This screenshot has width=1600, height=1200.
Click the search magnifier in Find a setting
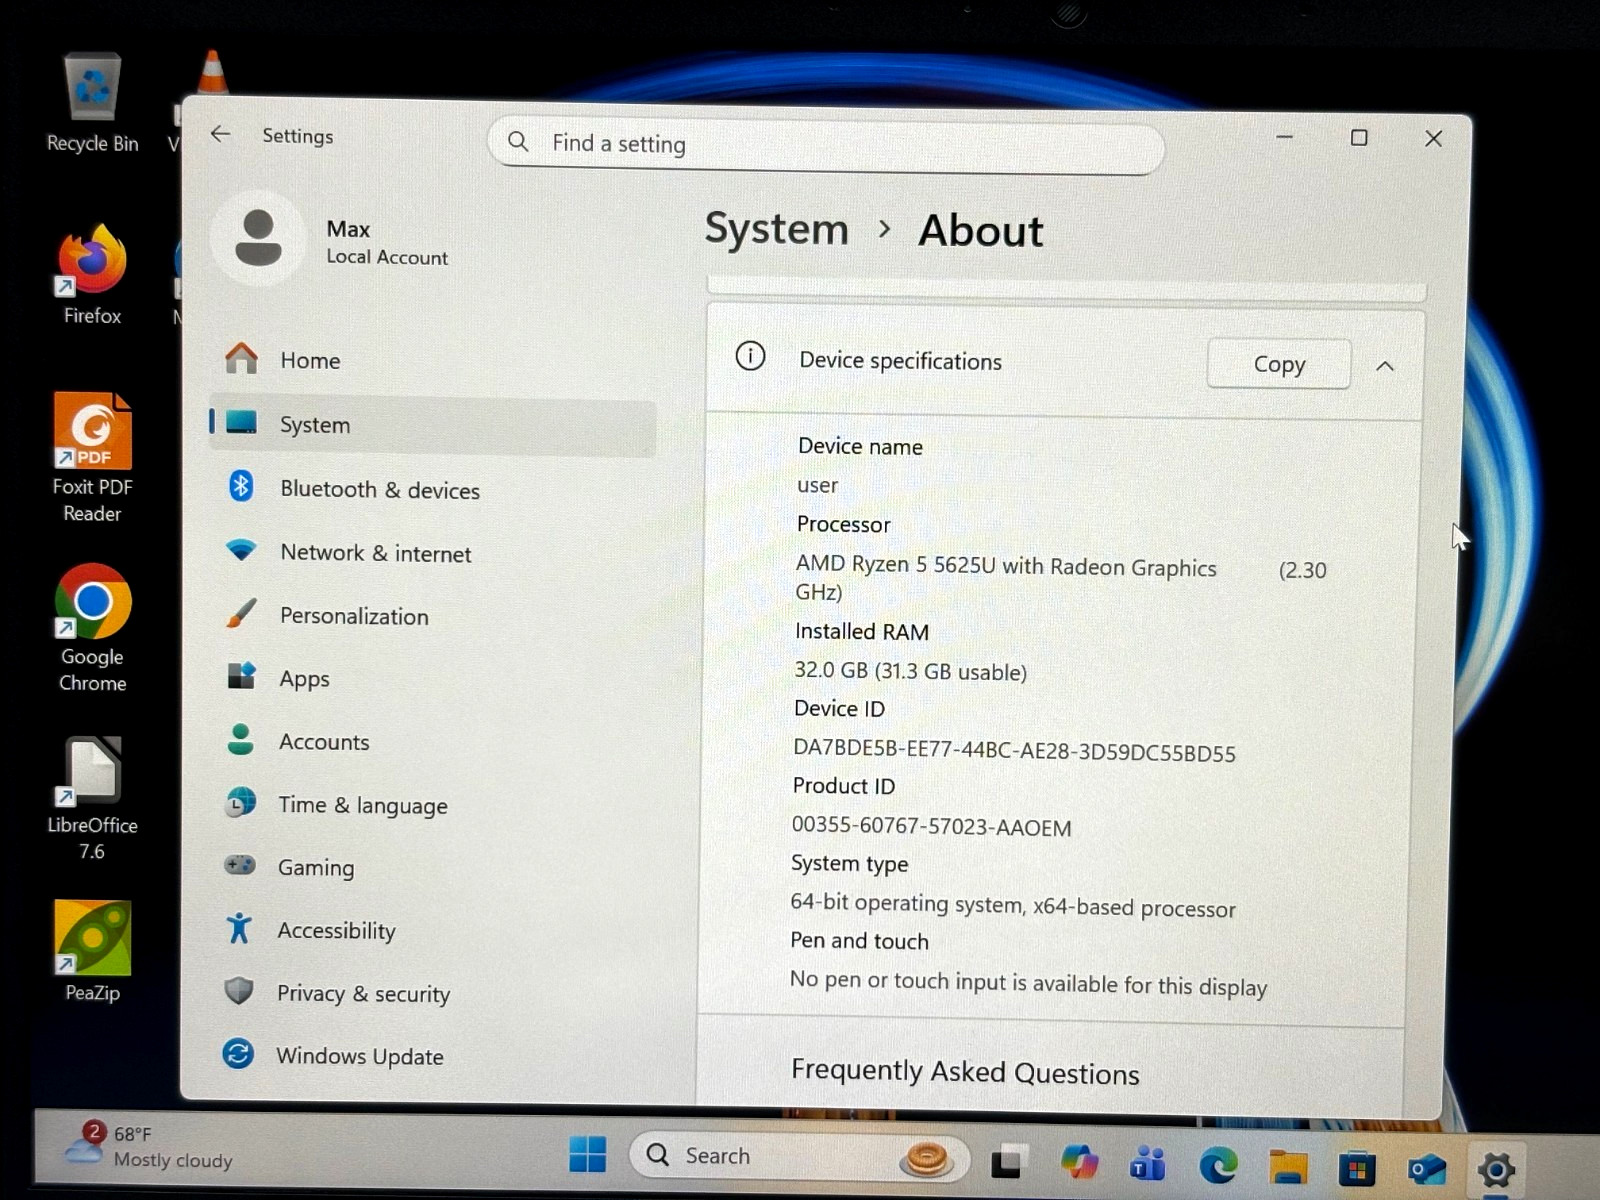[x=518, y=142]
